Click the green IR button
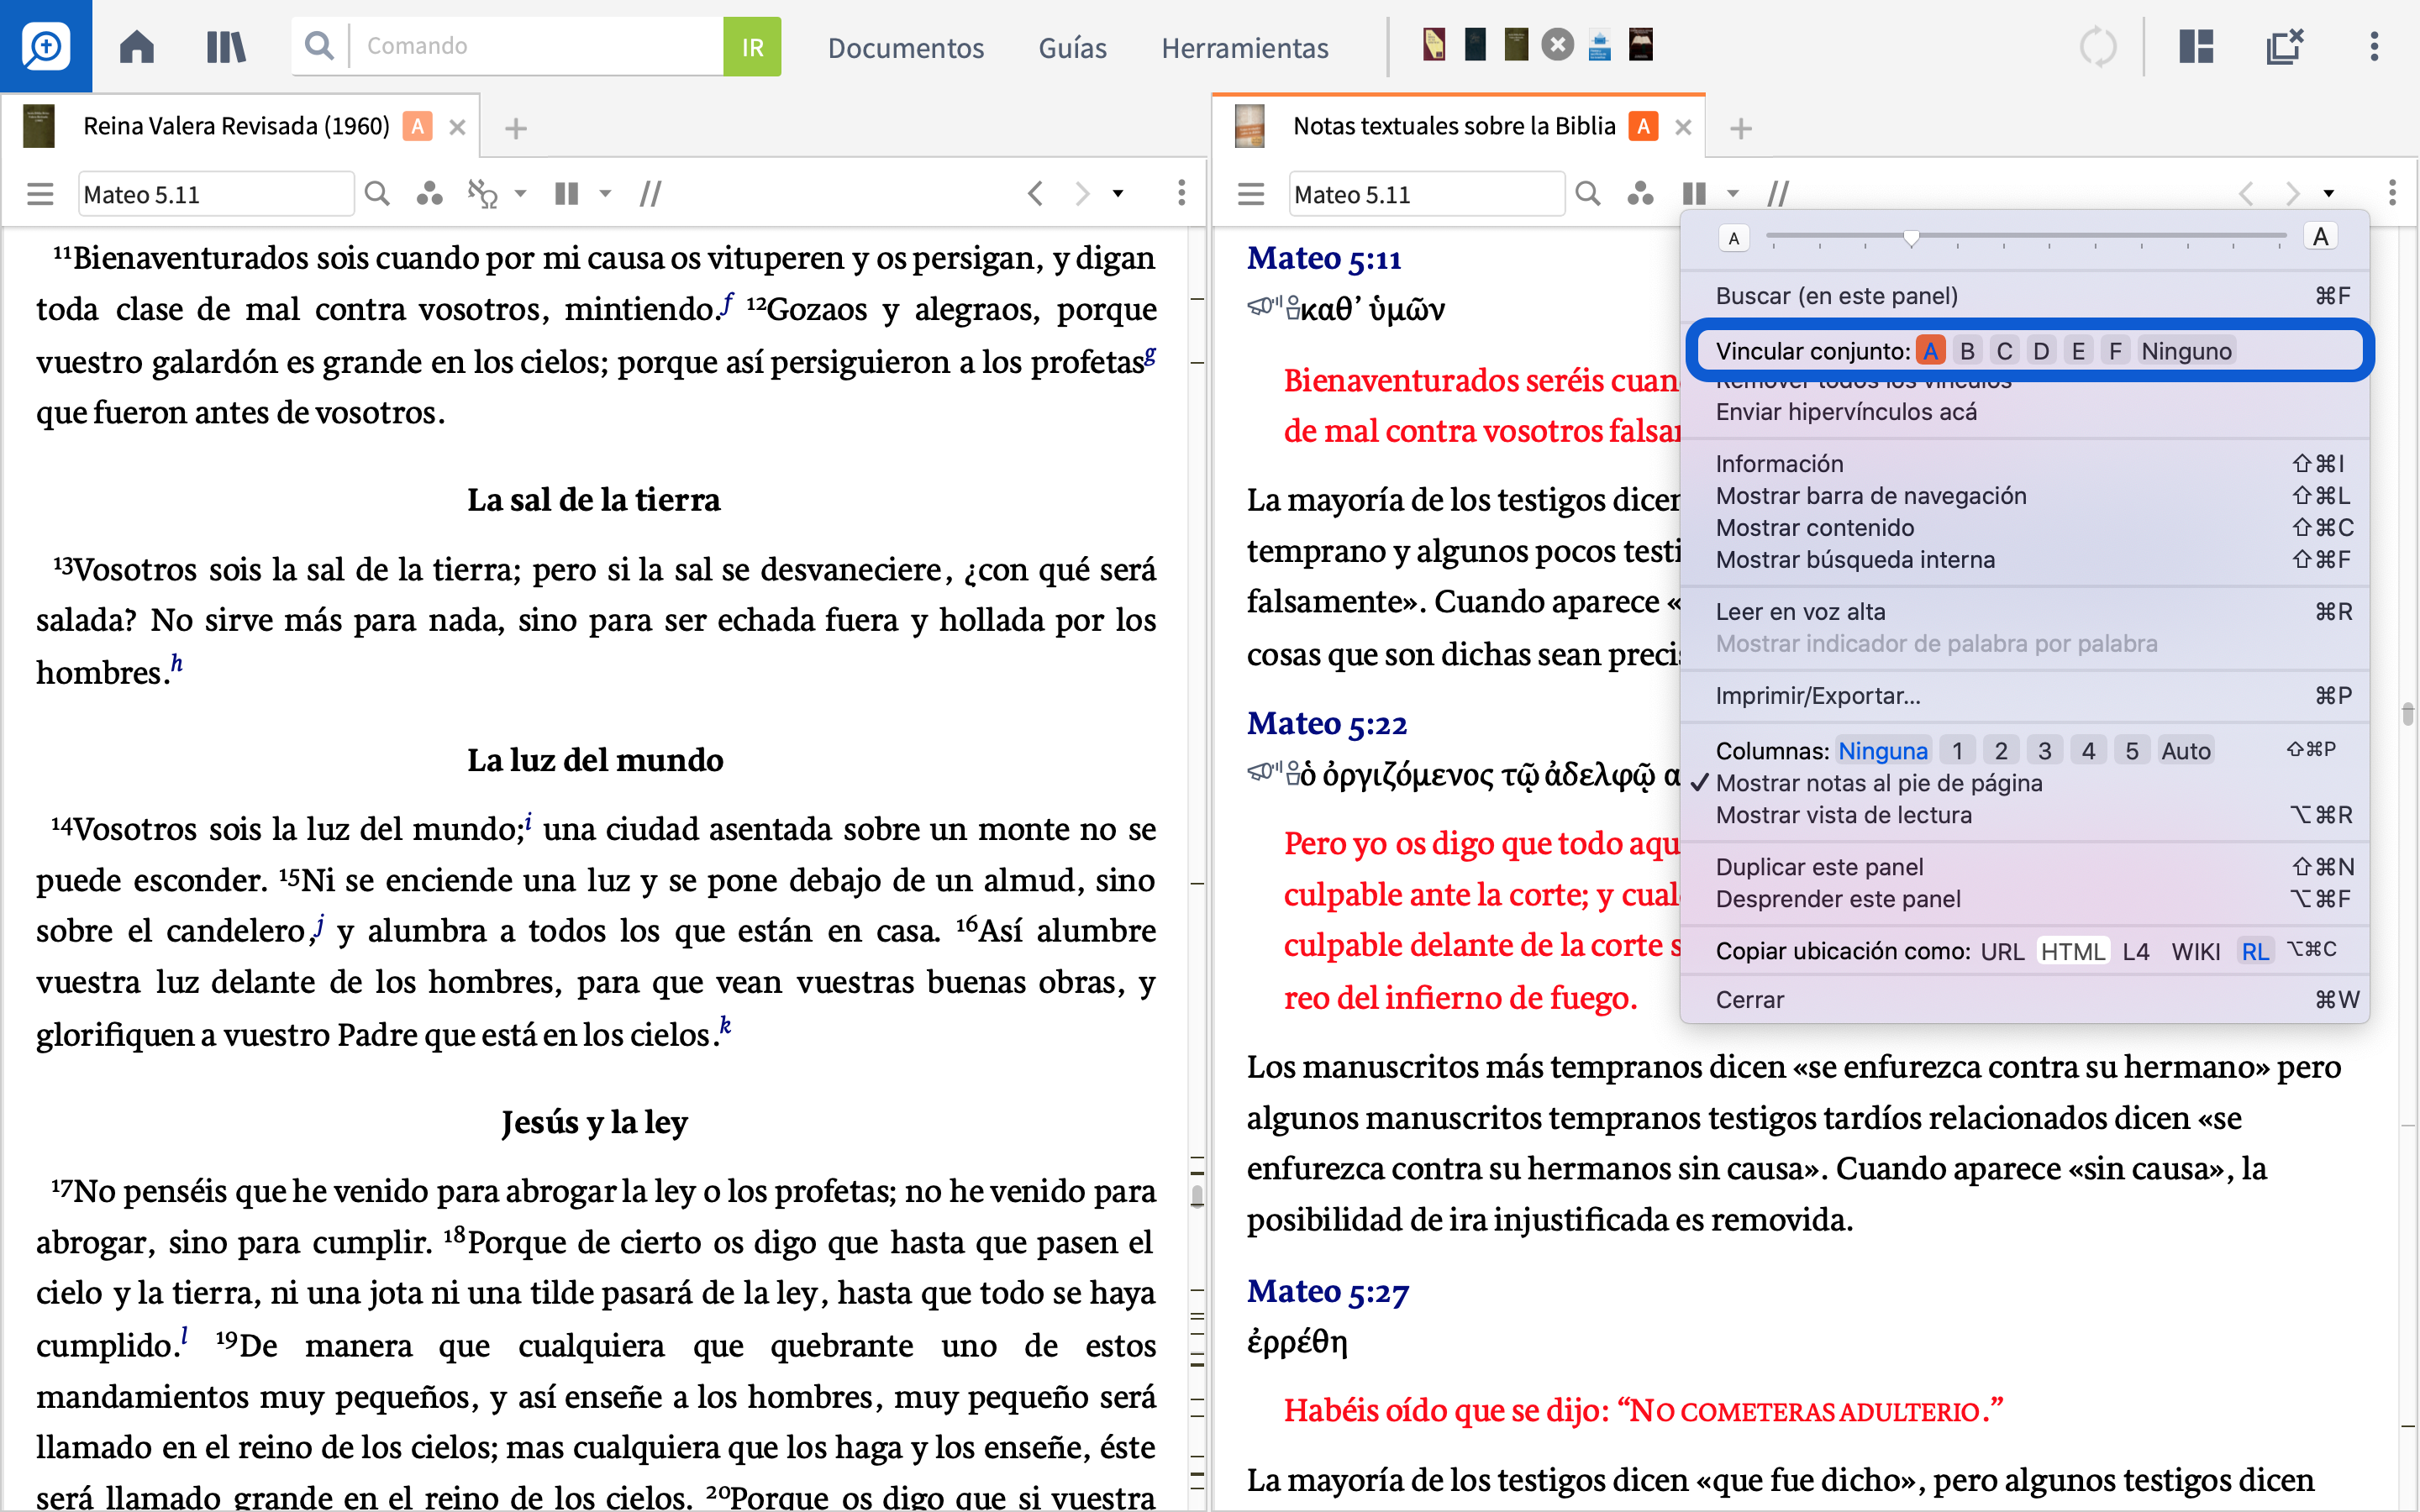 pos(752,46)
